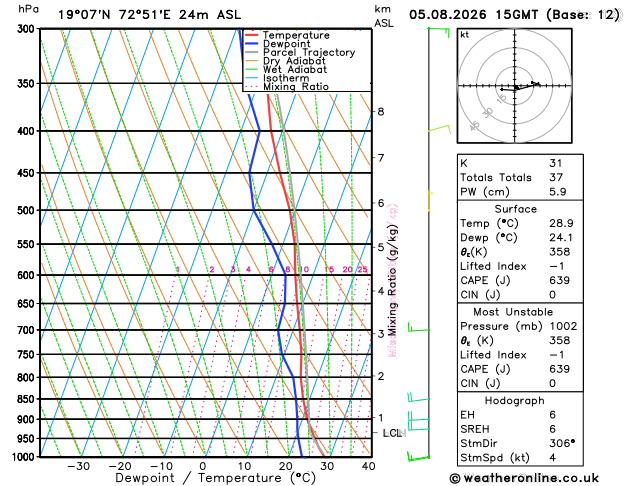Image resolution: width=629 pixels, height=486 pixels.
Task: Click the pink mixing ratio value 25
Action: click(x=363, y=269)
